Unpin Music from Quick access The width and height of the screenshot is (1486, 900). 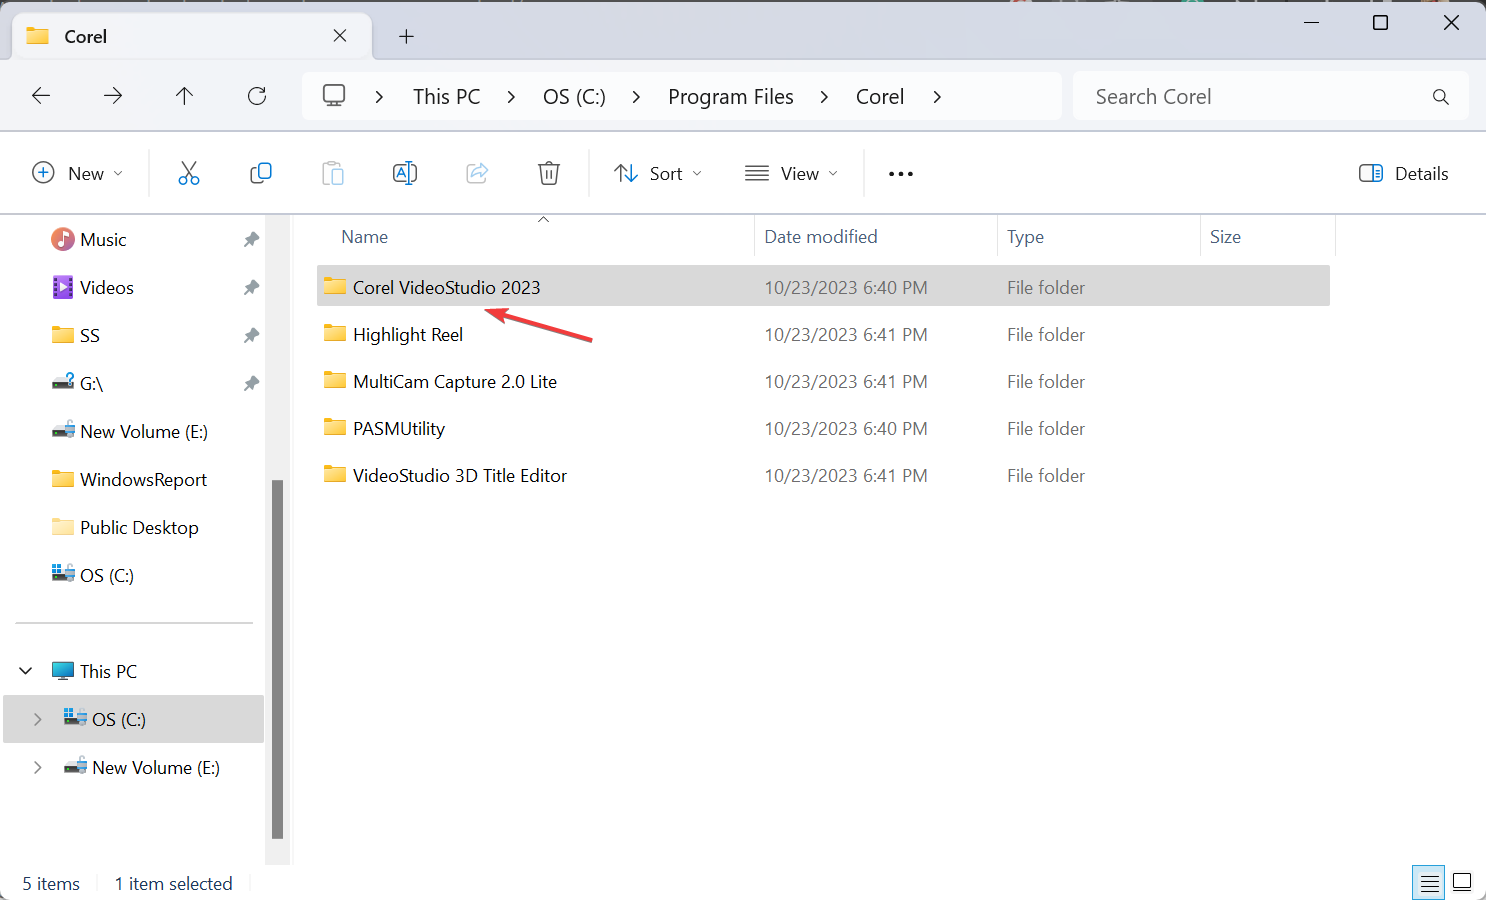pyautogui.click(x=251, y=240)
